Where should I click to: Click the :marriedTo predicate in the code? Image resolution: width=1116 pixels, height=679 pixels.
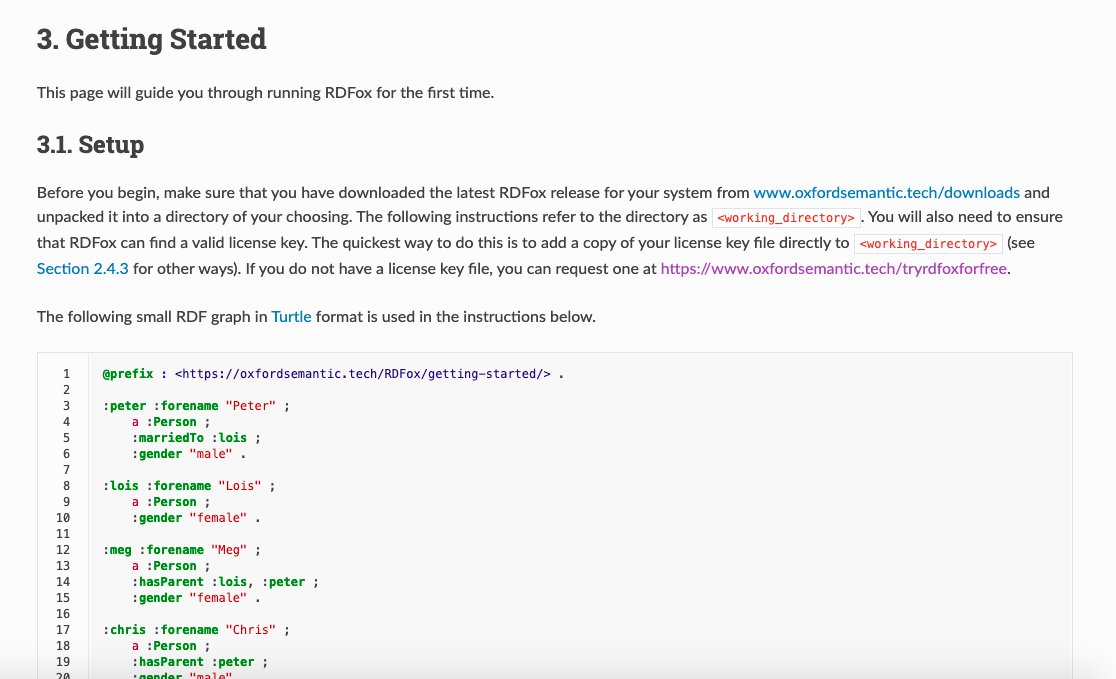click(168, 438)
